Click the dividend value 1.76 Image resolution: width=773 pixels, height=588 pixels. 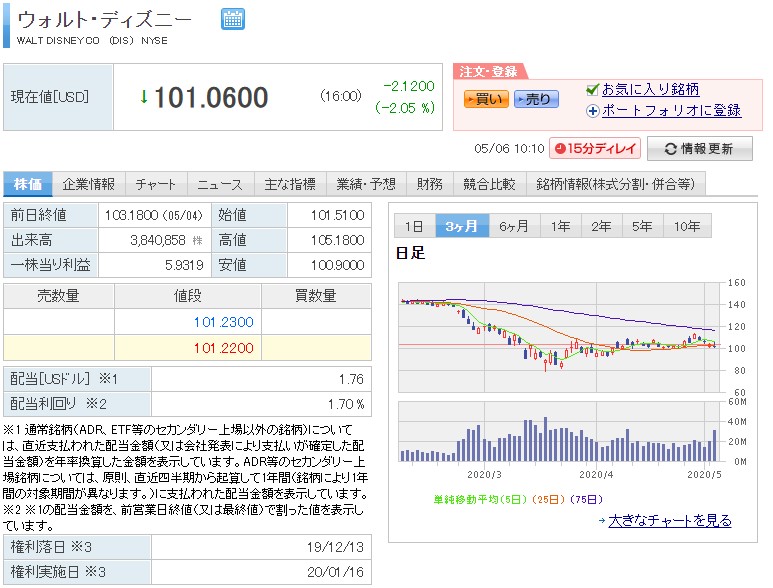351,380
